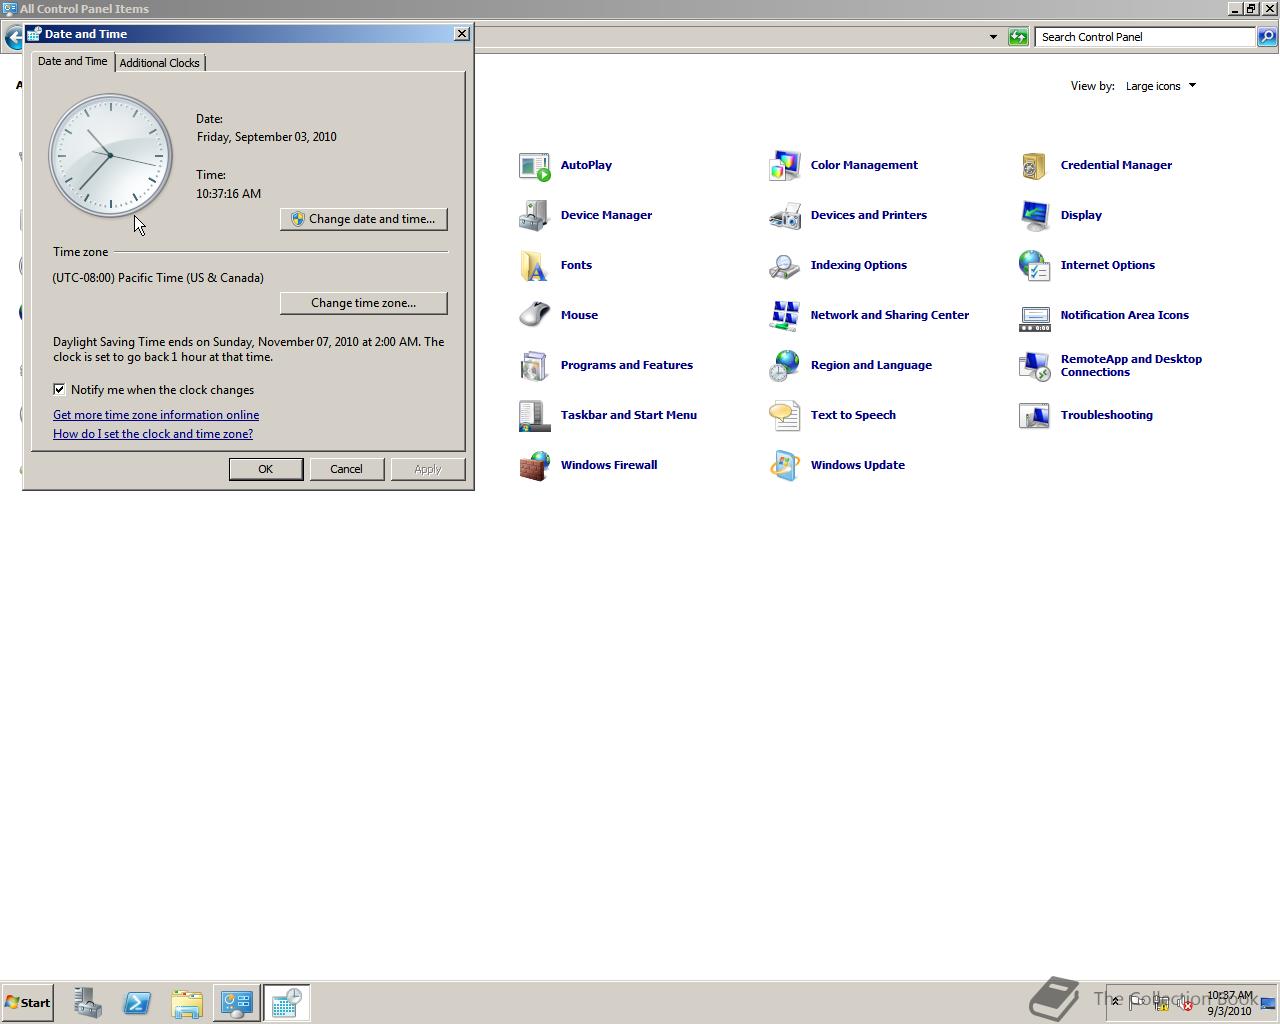Screen dimensions: 1280x1024
Task: Cancel the Date and Time dialog
Action: click(347, 469)
